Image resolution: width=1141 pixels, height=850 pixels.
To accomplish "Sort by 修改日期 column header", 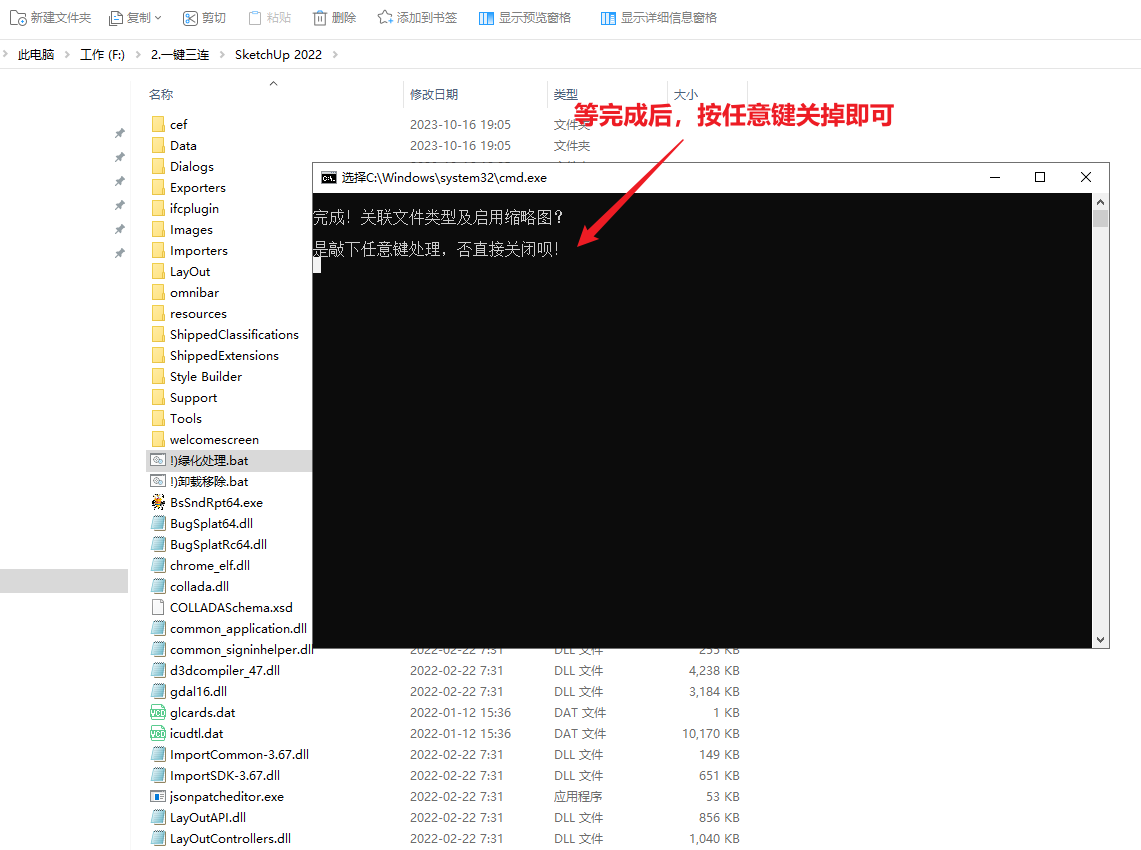I will tap(434, 95).
